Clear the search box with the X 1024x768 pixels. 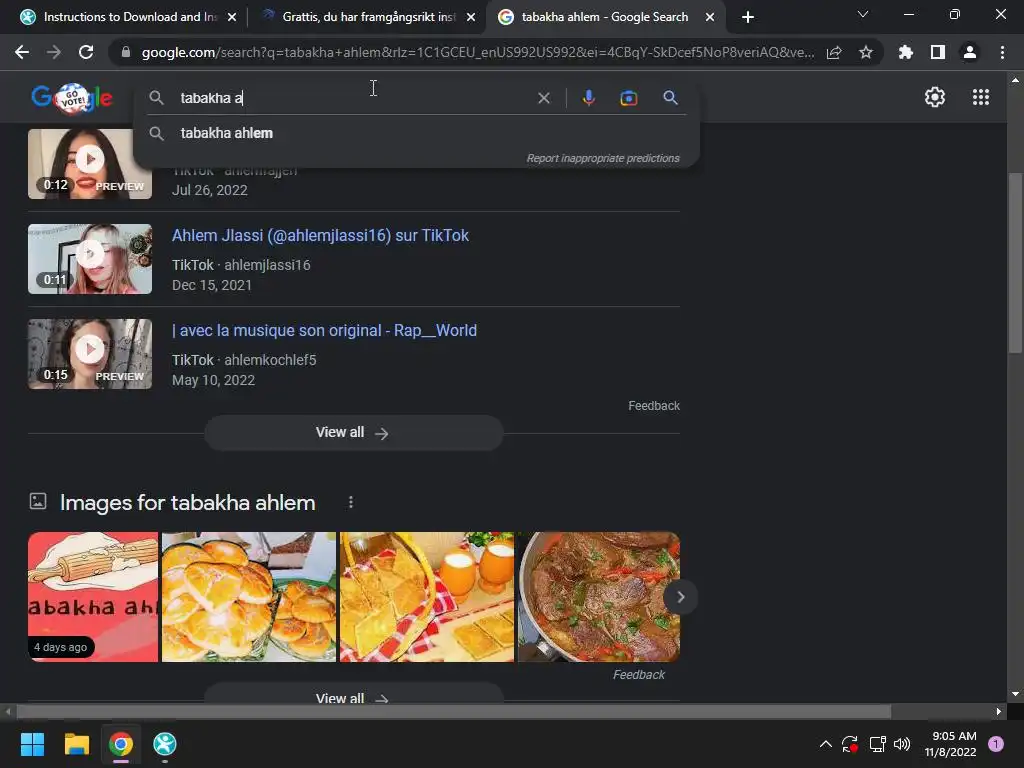click(x=543, y=98)
